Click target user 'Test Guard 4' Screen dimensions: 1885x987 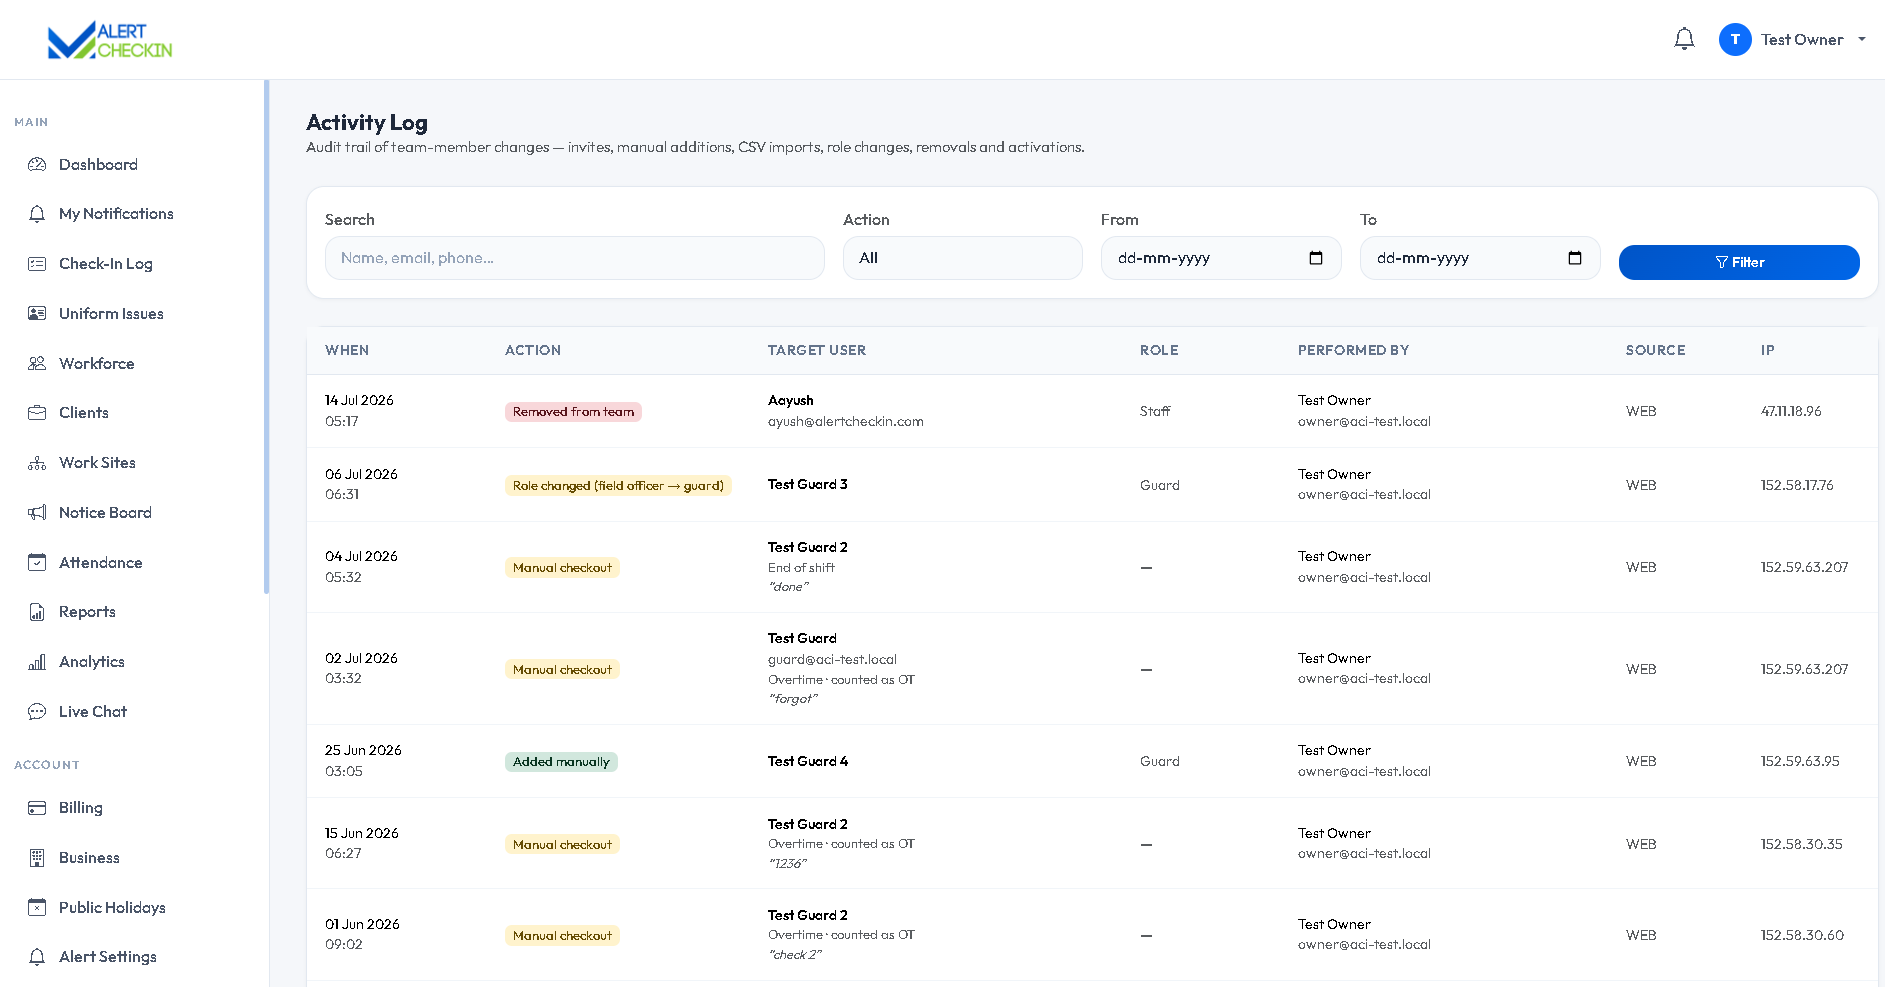(x=807, y=761)
